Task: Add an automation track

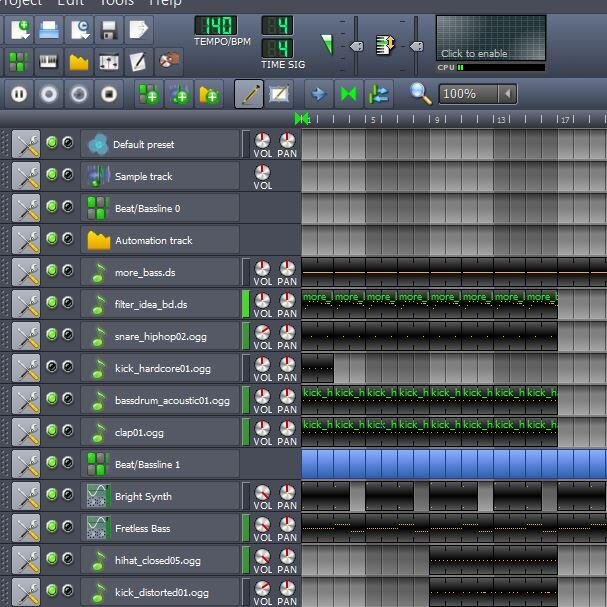Action: pos(209,94)
